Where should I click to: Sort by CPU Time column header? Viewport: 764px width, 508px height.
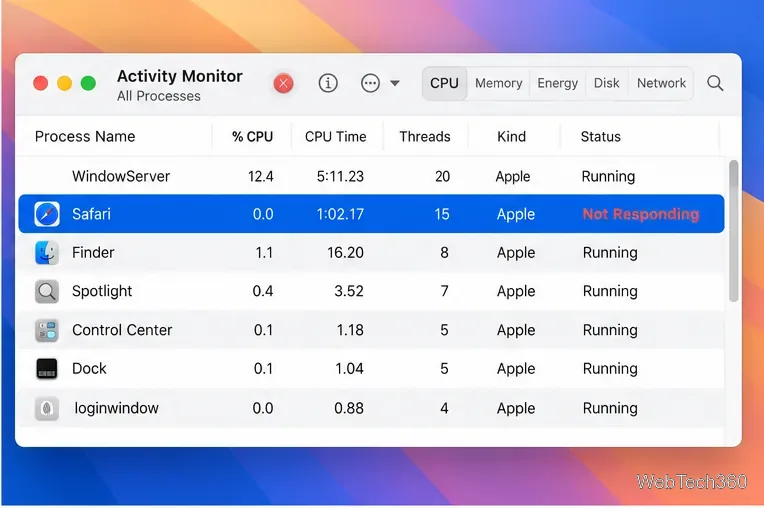pos(336,136)
